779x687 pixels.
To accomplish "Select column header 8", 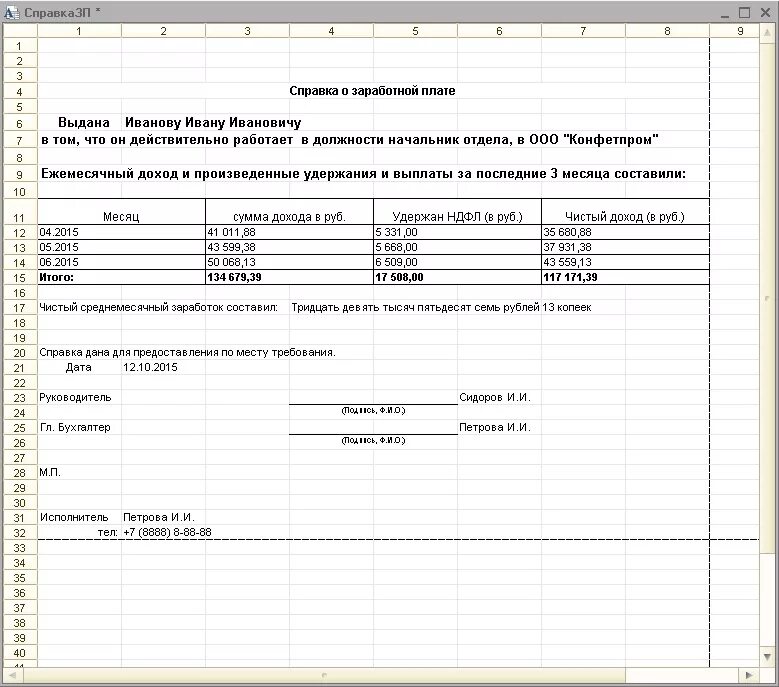I will (667, 31).
